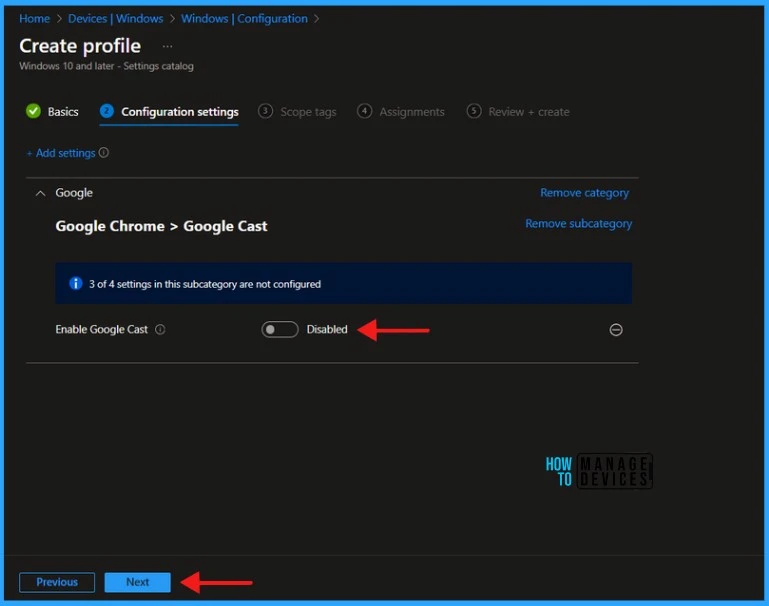Viewport: 769px width, 606px height.
Task: Click the Google Chrome > Google Cast heading
Action: click(x=161, y=226)
